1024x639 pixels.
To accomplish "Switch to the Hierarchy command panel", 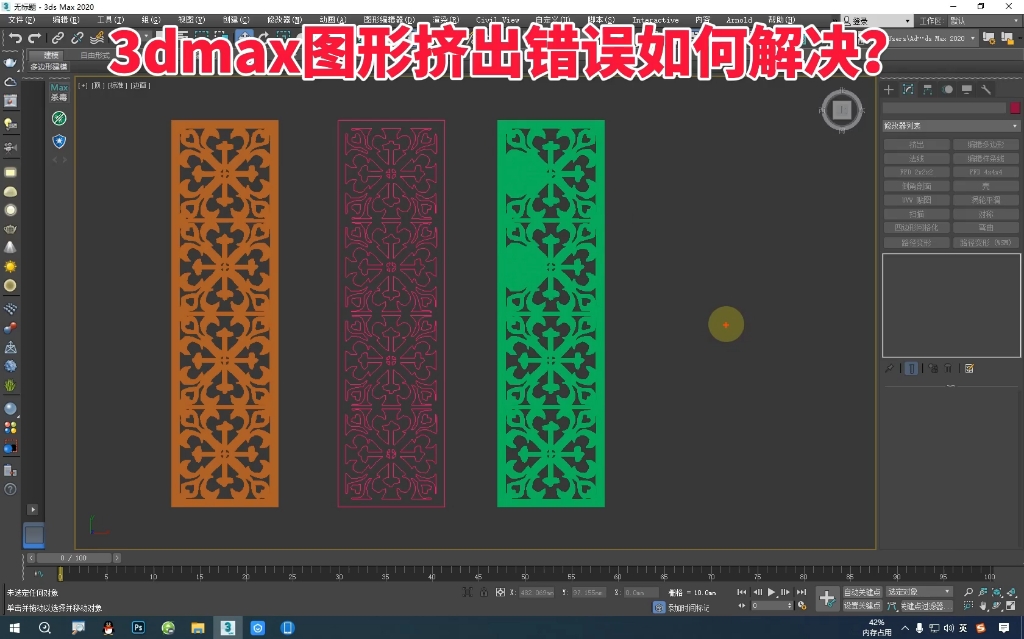I will [x=927, y=89].
